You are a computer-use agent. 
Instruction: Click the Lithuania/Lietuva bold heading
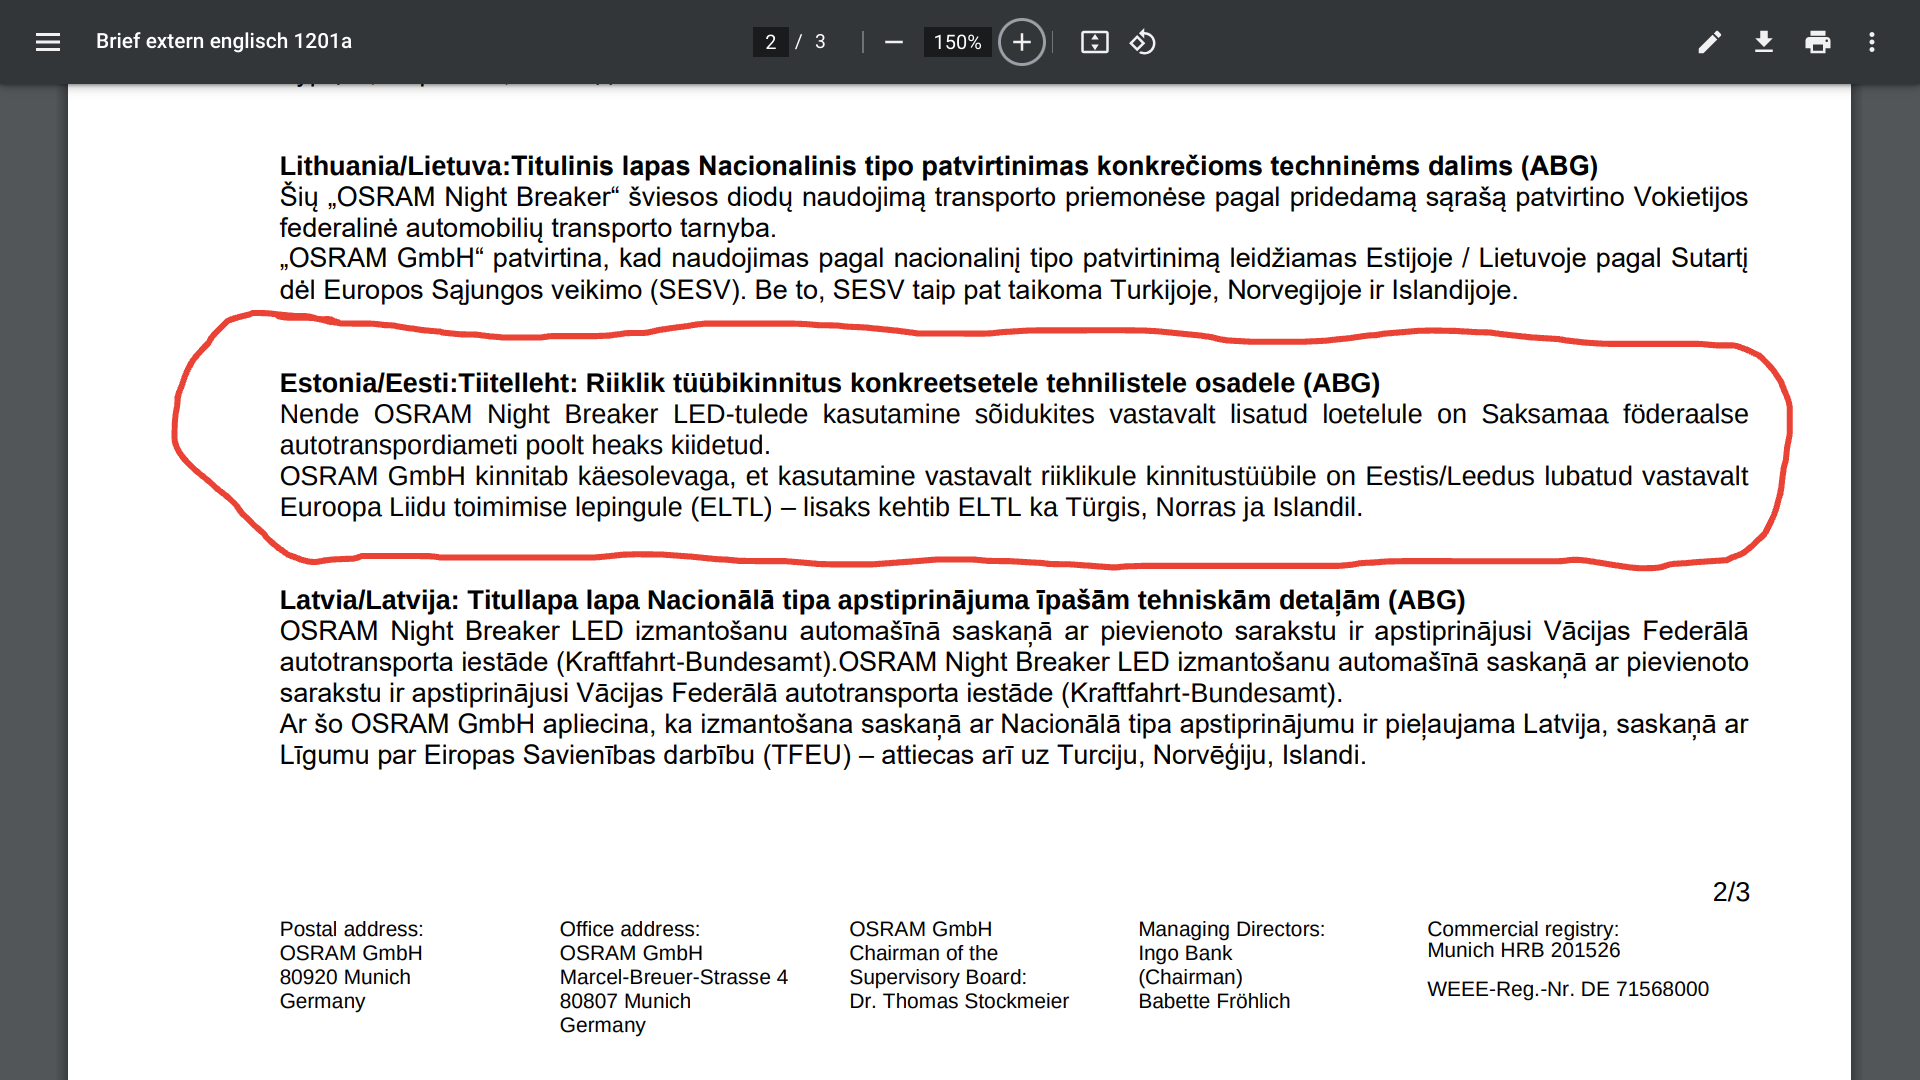(938, 166)
